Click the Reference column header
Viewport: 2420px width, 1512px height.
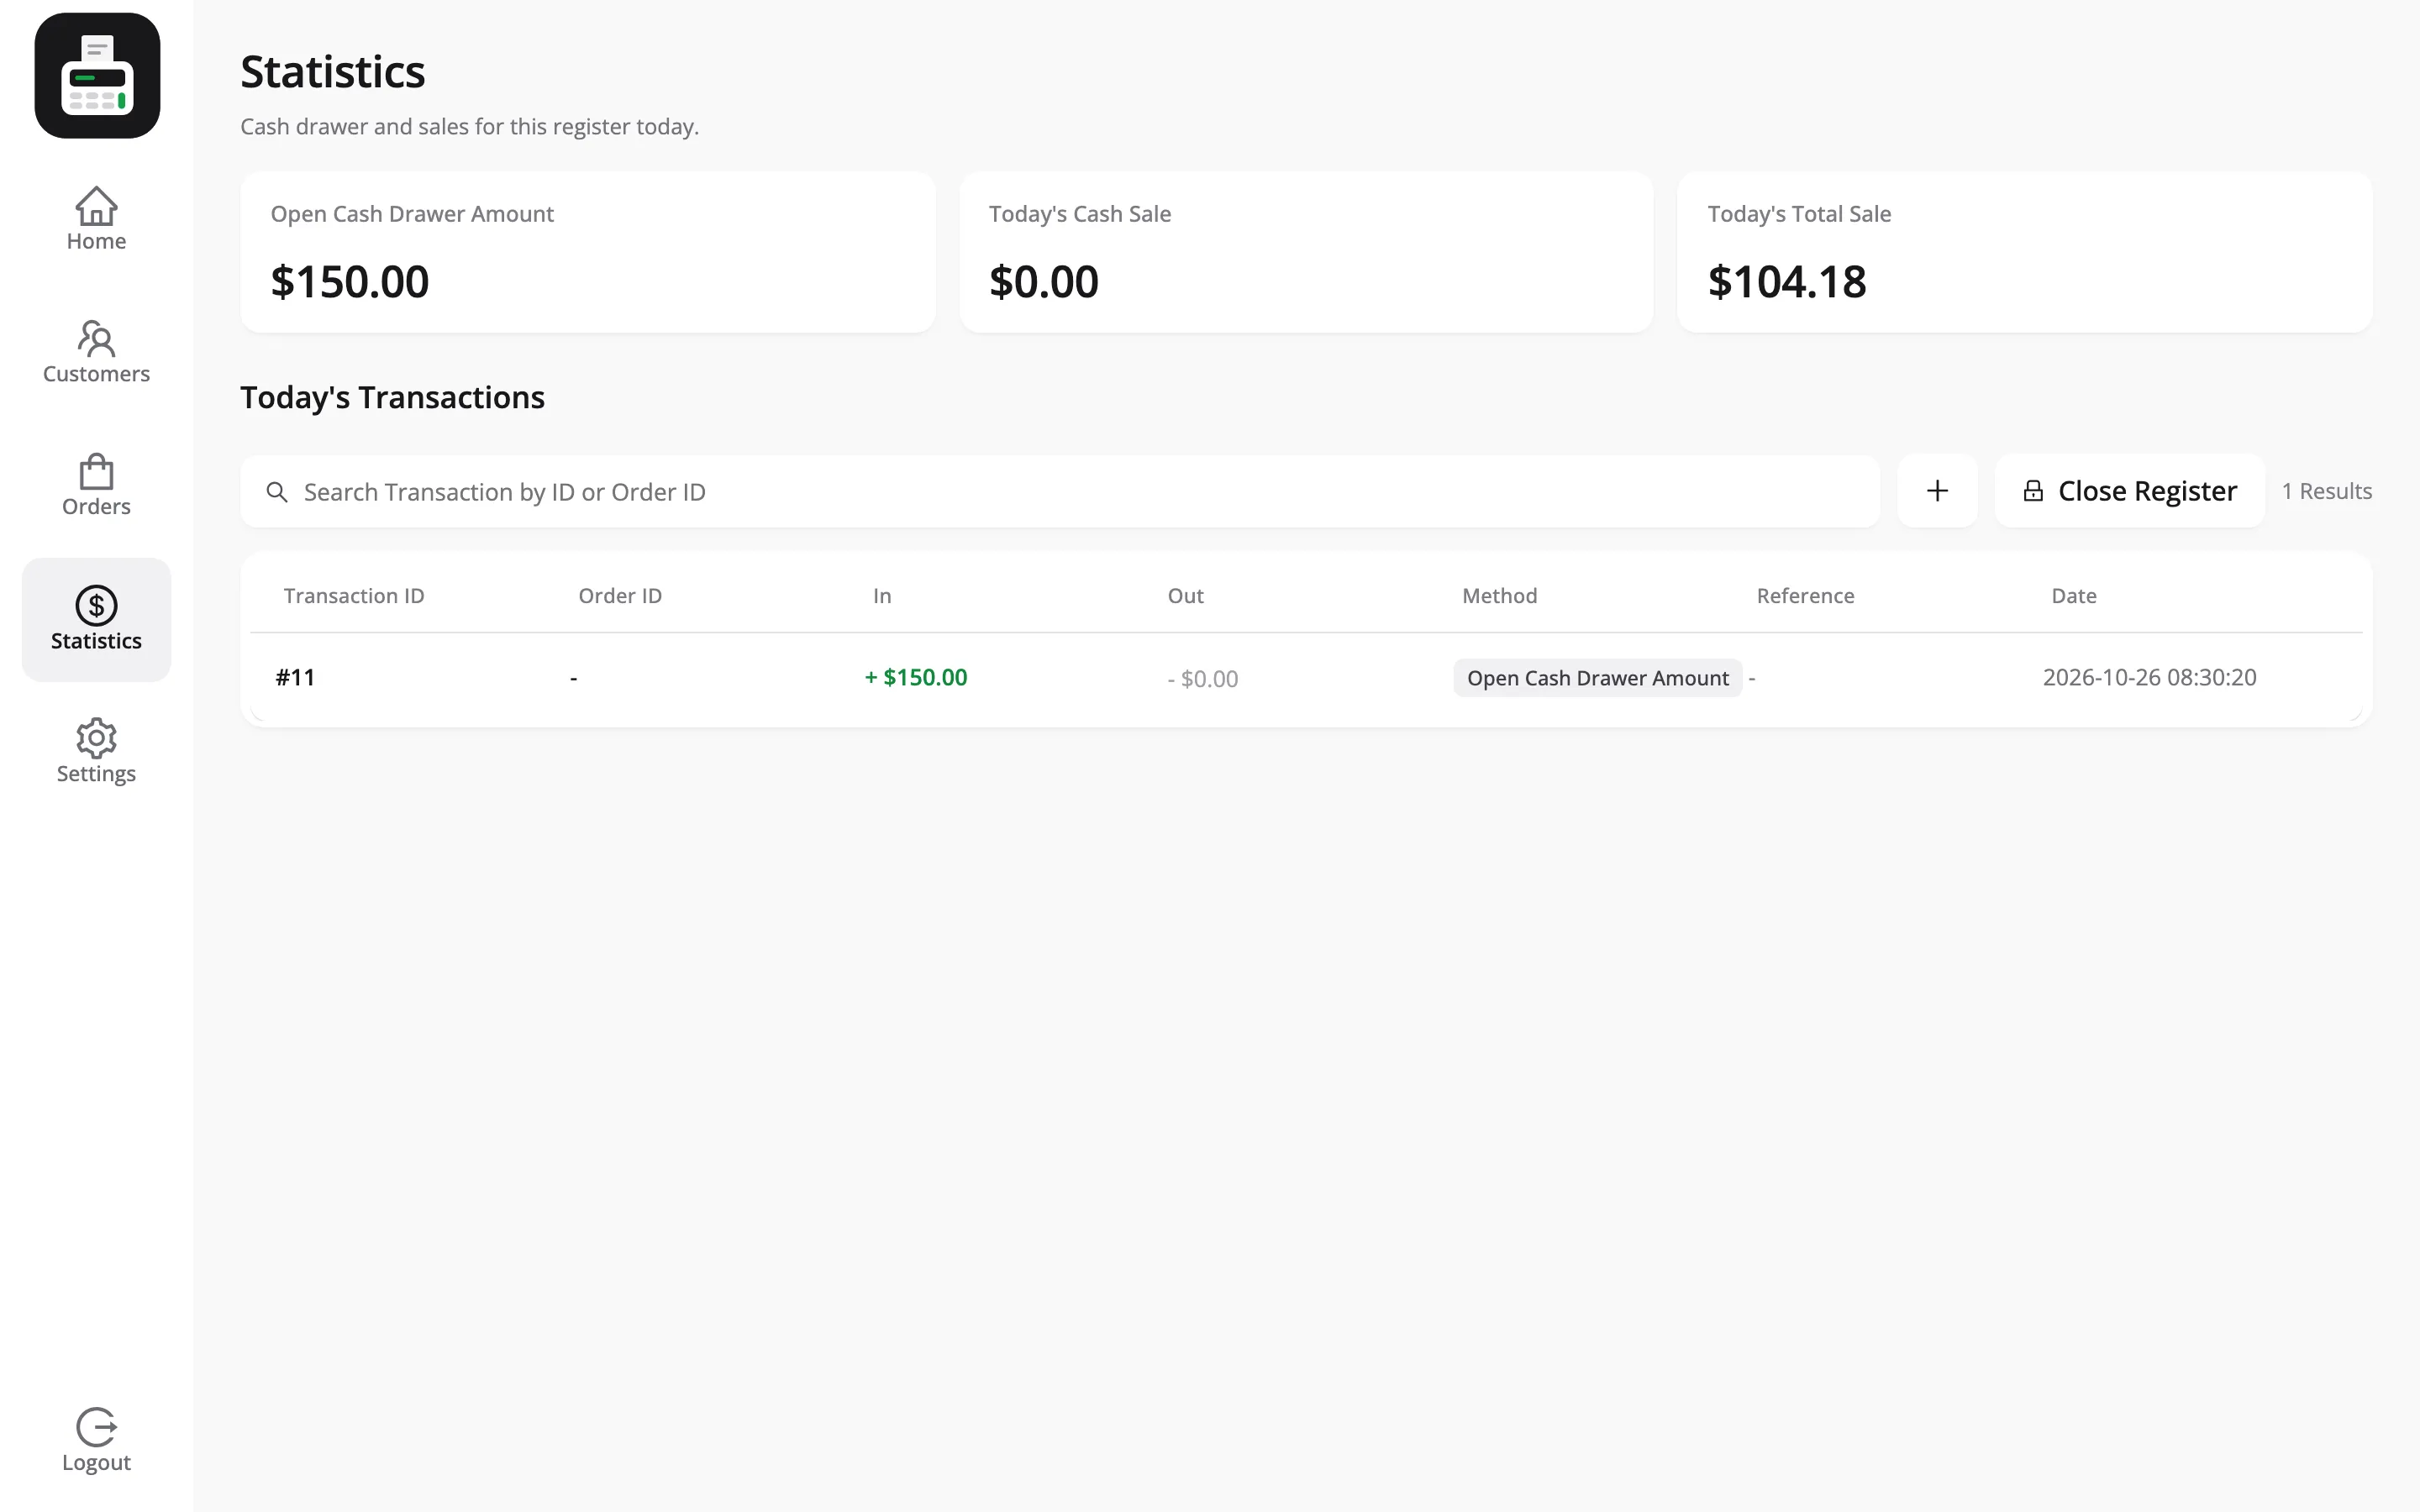(x=1805, y=596)
